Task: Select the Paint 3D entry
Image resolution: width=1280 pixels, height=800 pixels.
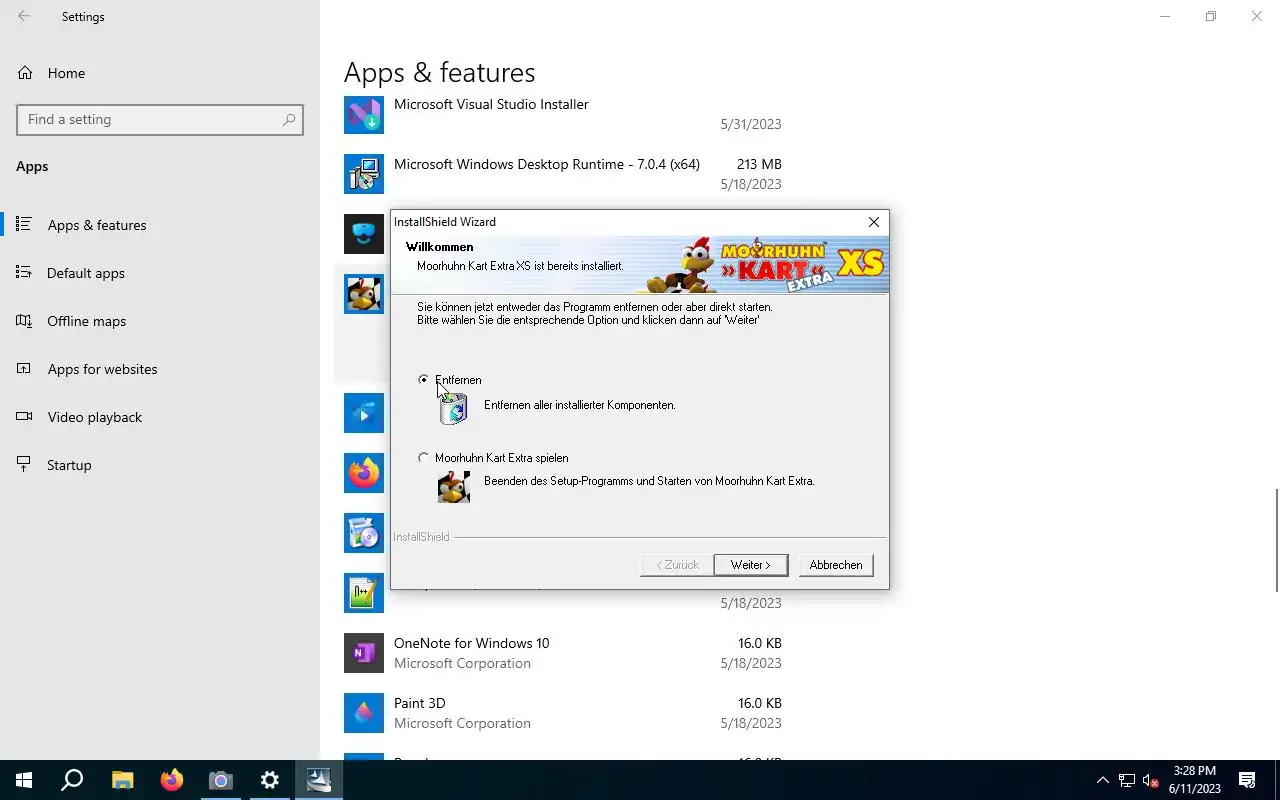Action: [x=563, y=713]
